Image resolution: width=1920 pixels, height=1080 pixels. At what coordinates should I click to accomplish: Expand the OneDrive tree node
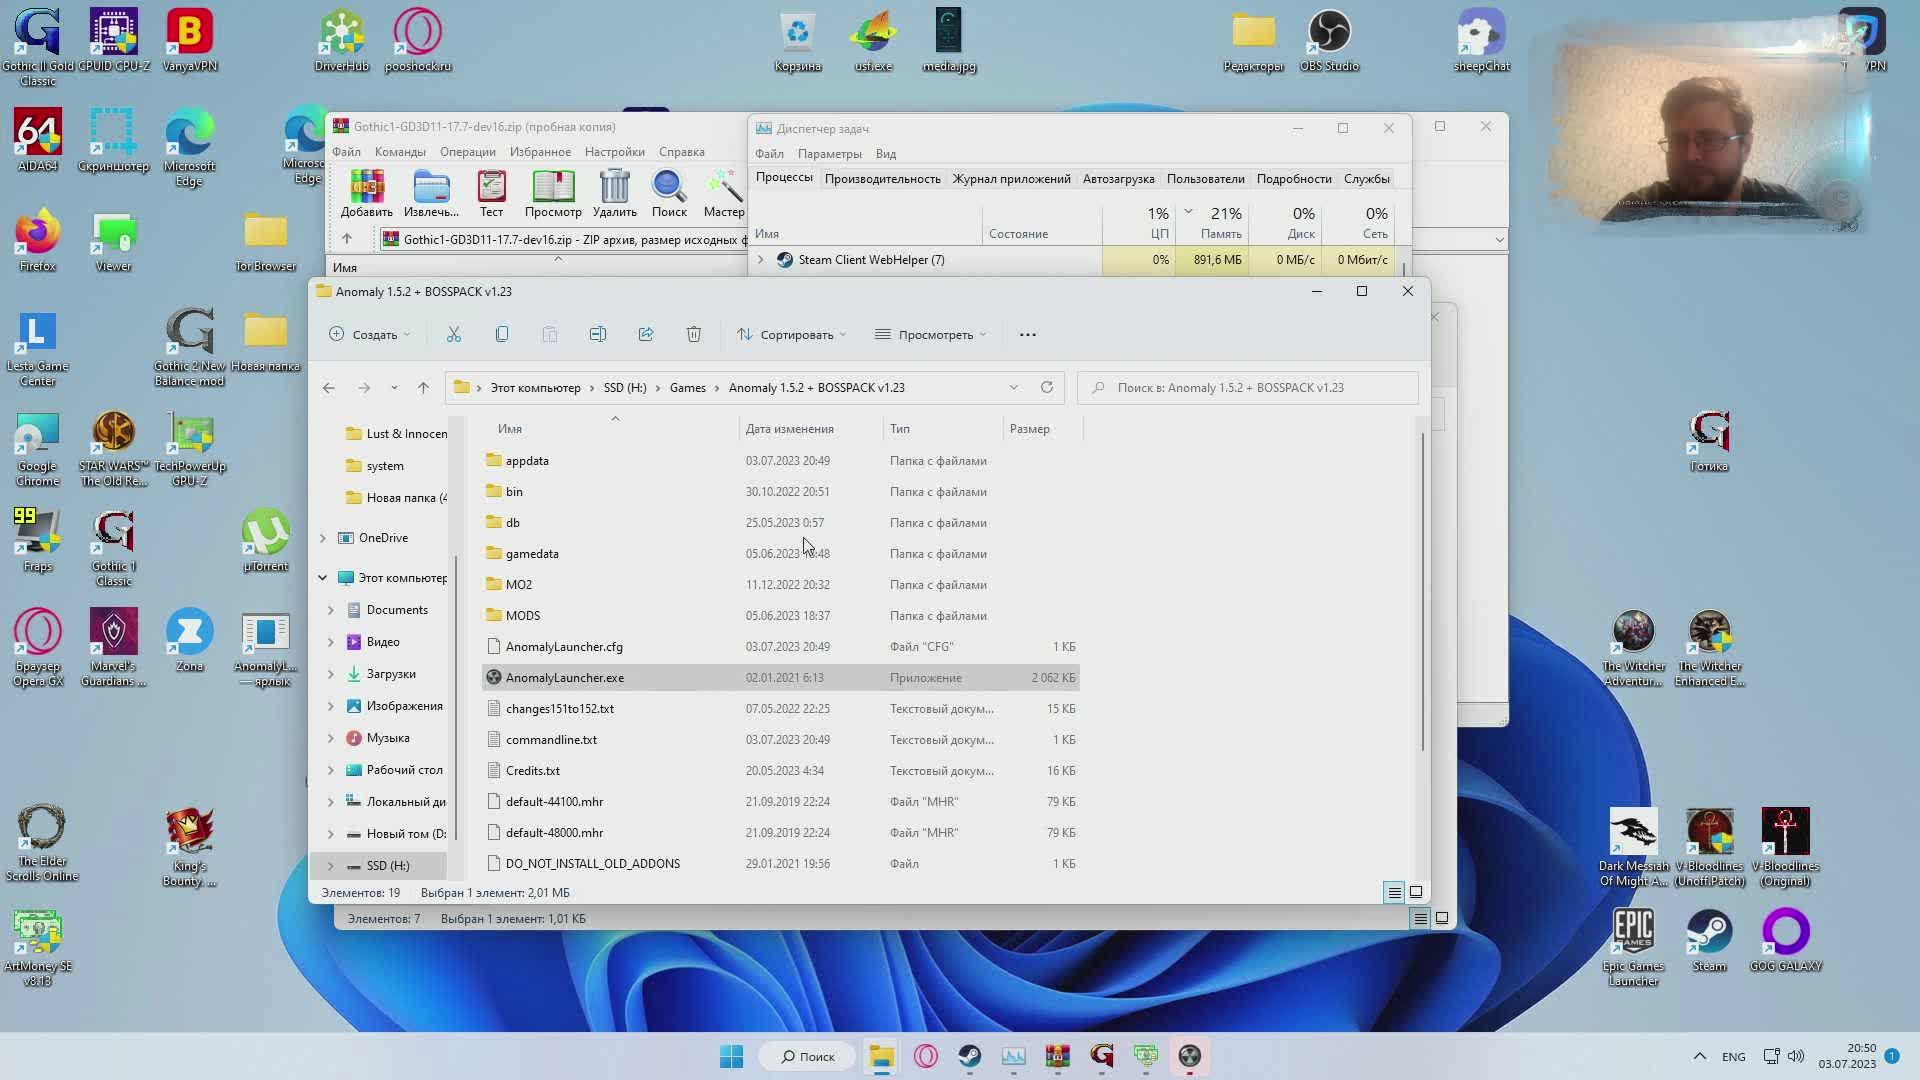(322, 538)
